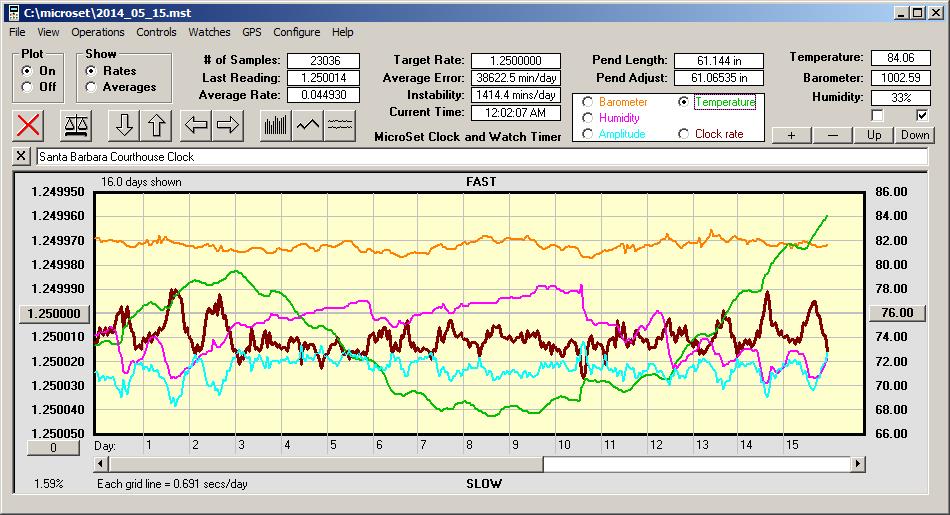The width and height of the screenshot is (950, 515).
Task: Select the Amplitude radio button
Action: click(x=587, y=134)
